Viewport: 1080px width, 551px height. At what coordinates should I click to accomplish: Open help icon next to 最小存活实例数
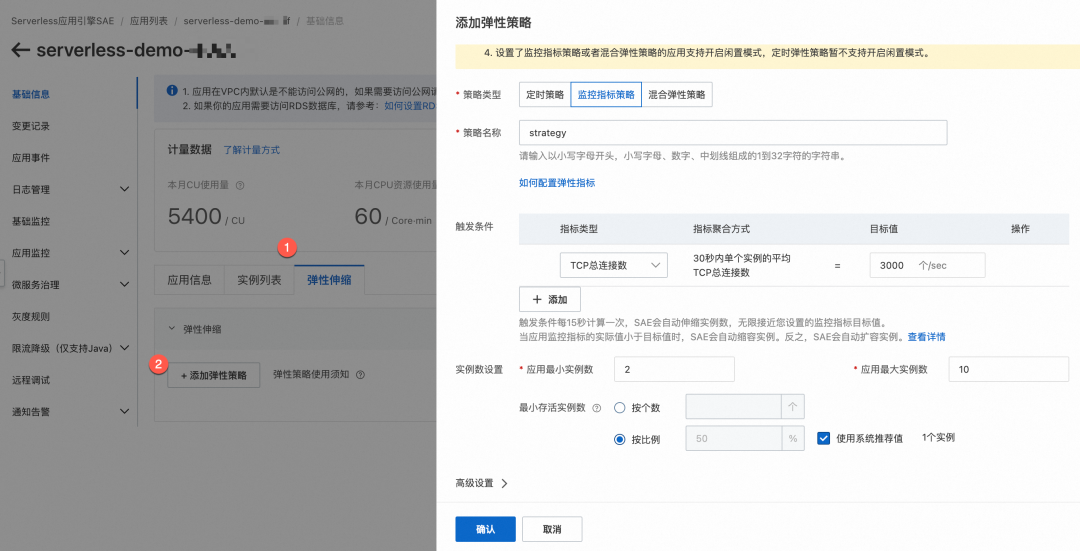[596, 408]
